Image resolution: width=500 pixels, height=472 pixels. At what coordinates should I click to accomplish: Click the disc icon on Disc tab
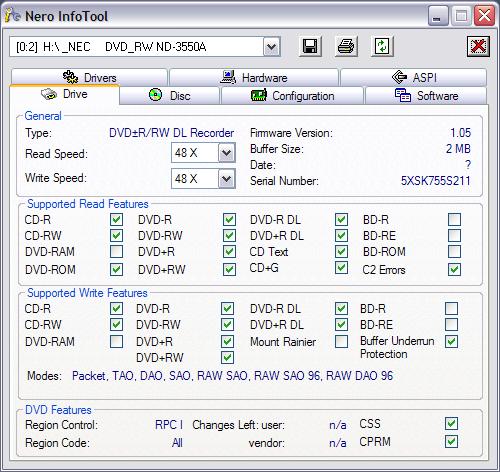tap(155, 95)
